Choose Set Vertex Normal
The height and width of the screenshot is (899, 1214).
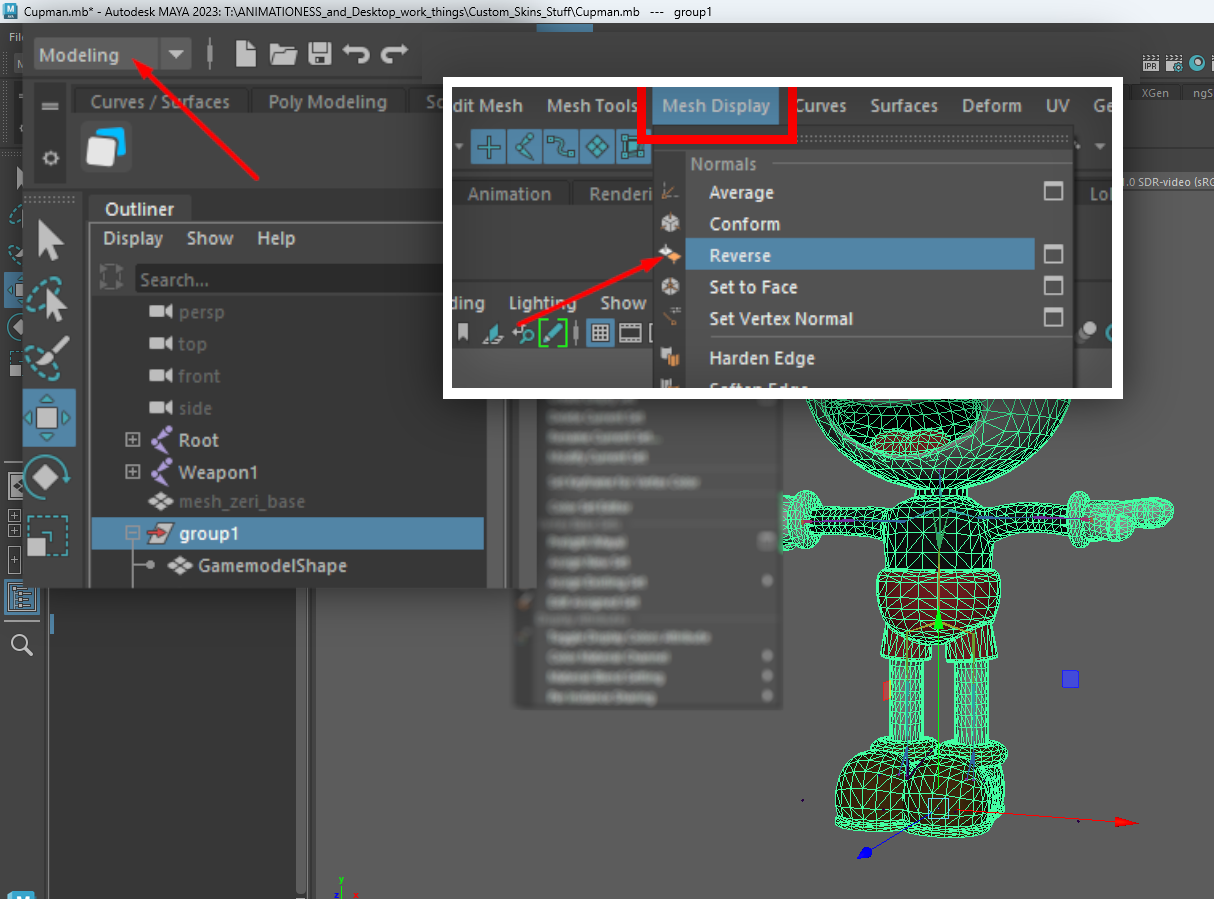[x=781, y=319]
